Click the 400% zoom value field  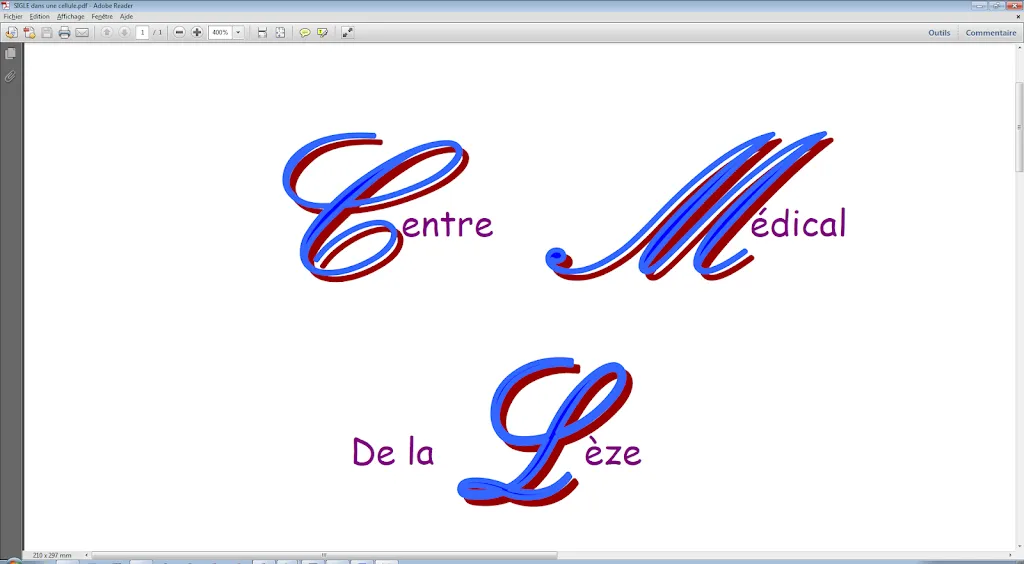[x=220, y=32]
